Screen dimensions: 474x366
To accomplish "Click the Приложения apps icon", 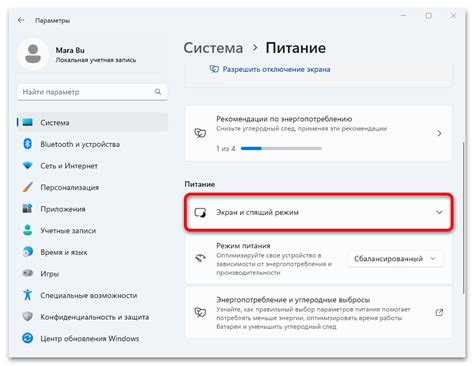I will pyautogui.click(x=28, y=209).
